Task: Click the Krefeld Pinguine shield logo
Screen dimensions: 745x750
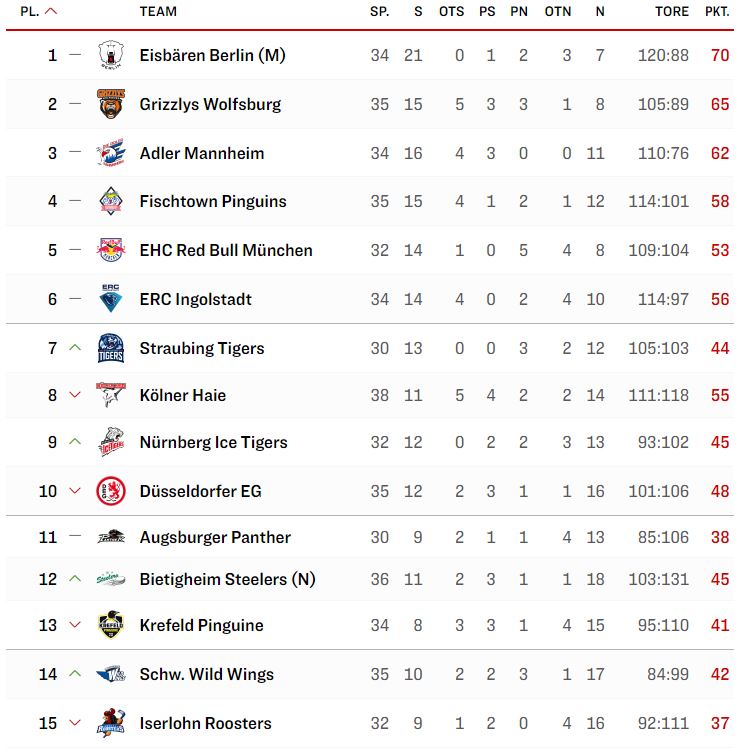Action: point(111,625)
